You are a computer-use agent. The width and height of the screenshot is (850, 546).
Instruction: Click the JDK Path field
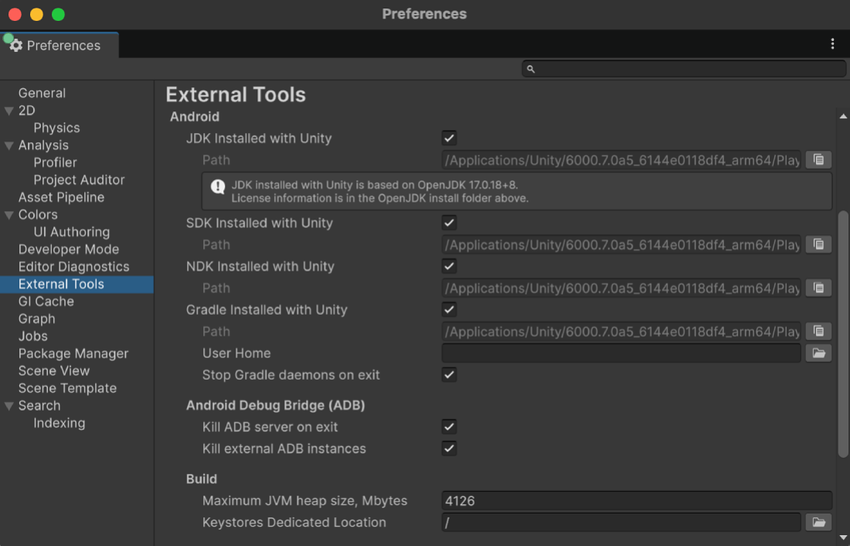(621, 160)
